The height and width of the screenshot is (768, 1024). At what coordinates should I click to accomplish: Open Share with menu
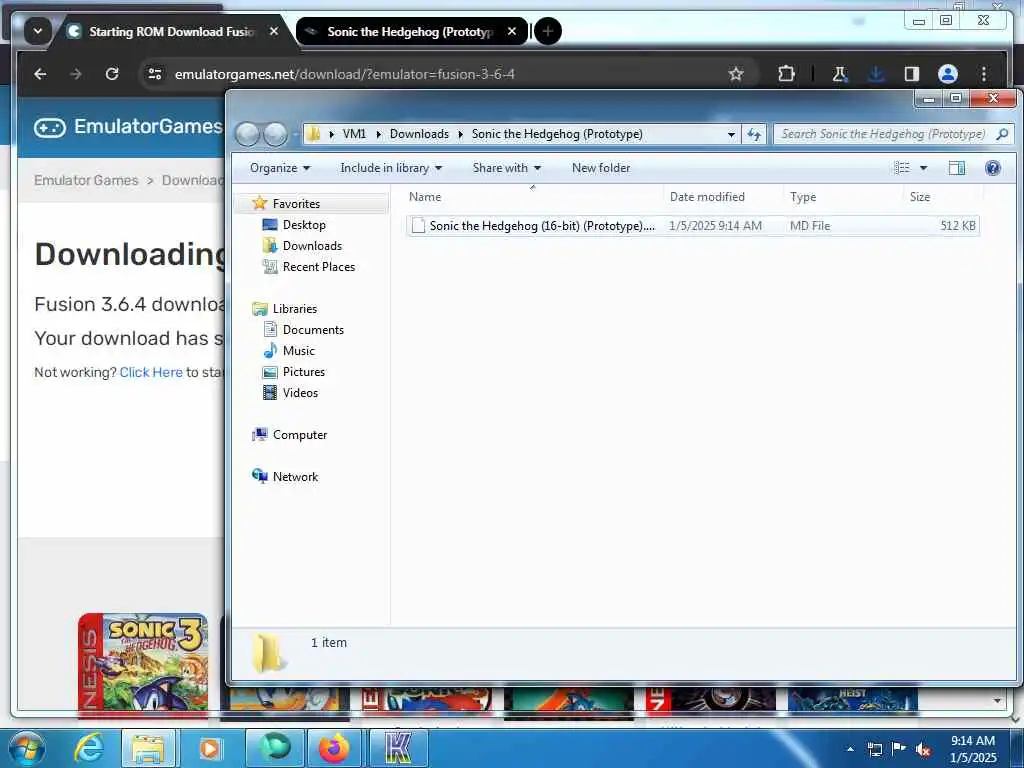pos(507,168)
